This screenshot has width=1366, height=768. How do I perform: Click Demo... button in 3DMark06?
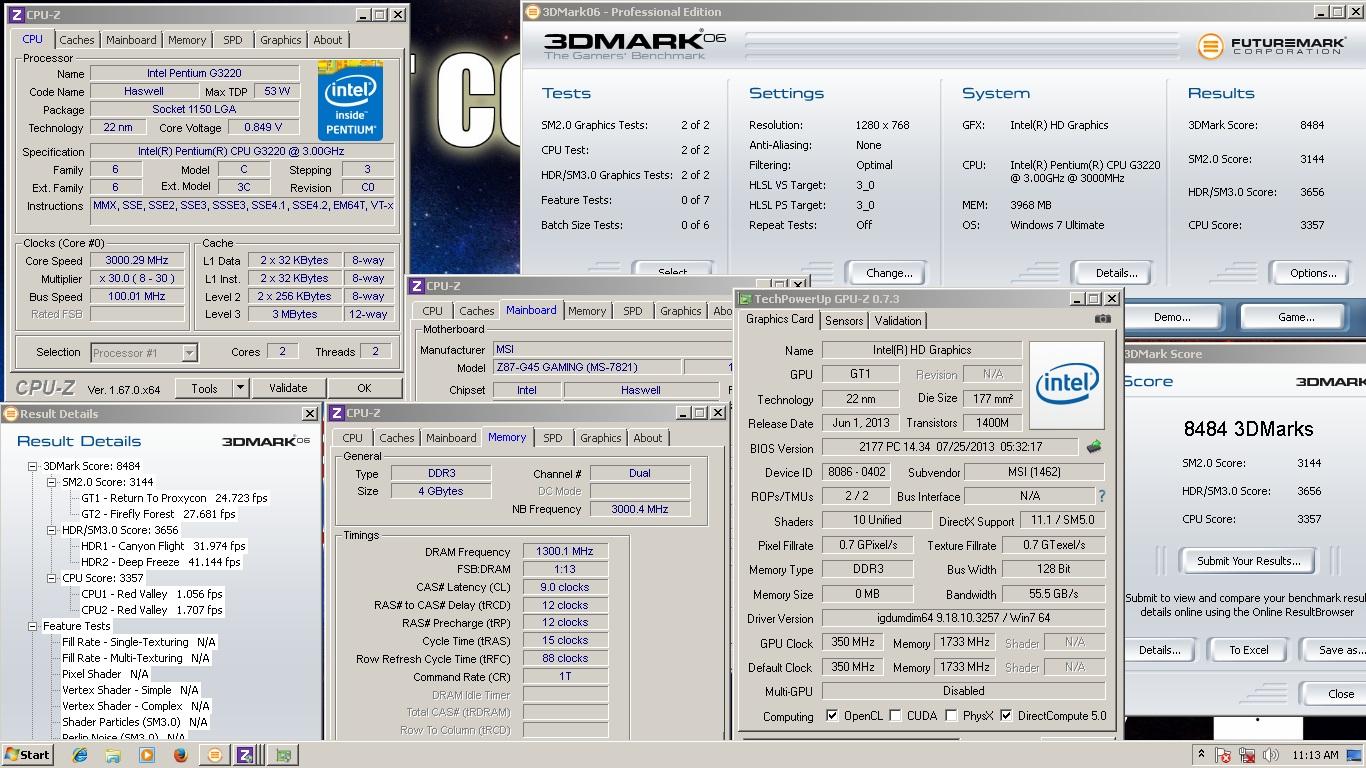1172,317
